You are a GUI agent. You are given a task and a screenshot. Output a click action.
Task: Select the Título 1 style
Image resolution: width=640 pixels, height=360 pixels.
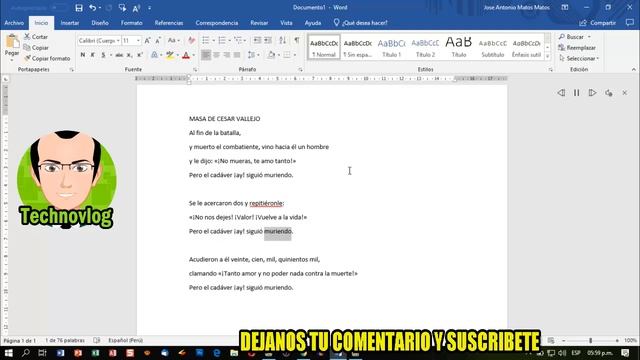pyautogui.click(x=391, y=47)
